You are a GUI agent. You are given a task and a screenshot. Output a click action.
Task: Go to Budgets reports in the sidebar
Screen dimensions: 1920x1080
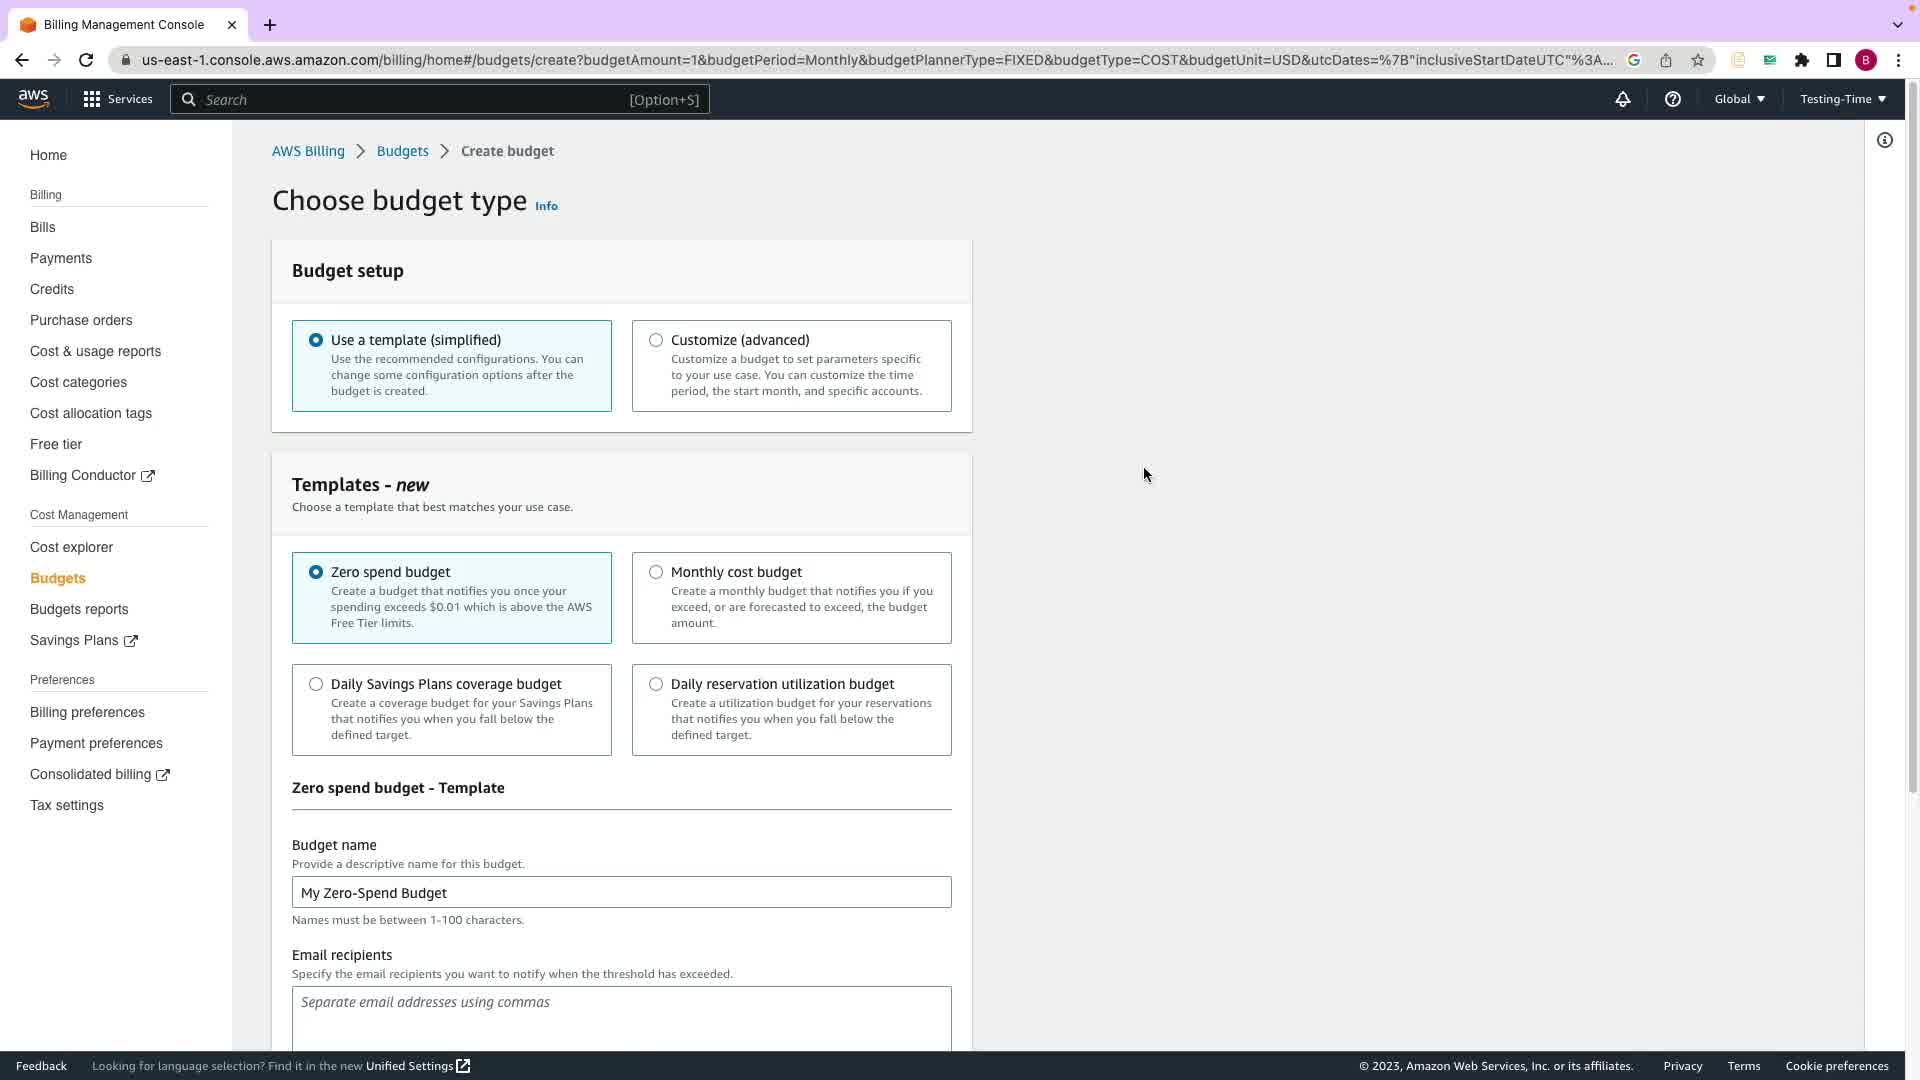[x=79, y=609]
